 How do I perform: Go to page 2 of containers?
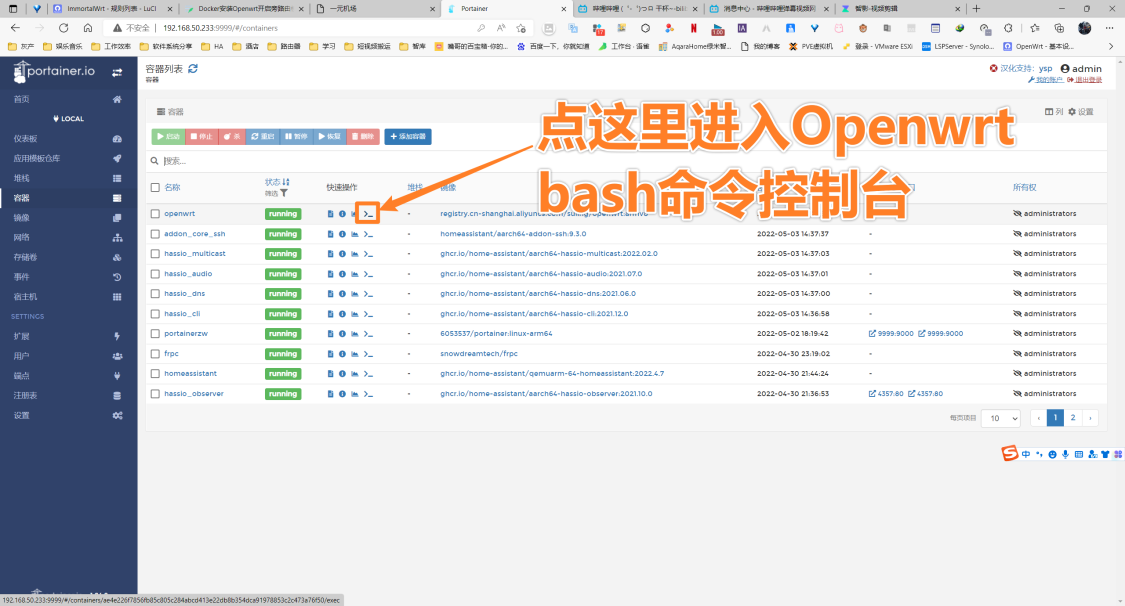pyautogui.click(x=1073, y=418)
